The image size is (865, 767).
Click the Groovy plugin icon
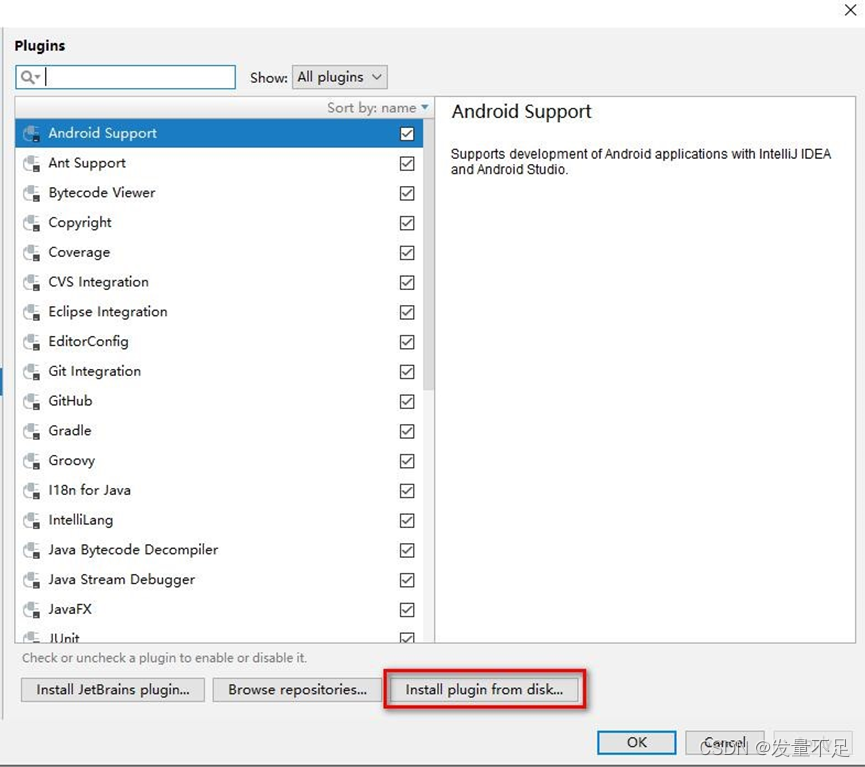click(x=31, y=461)
